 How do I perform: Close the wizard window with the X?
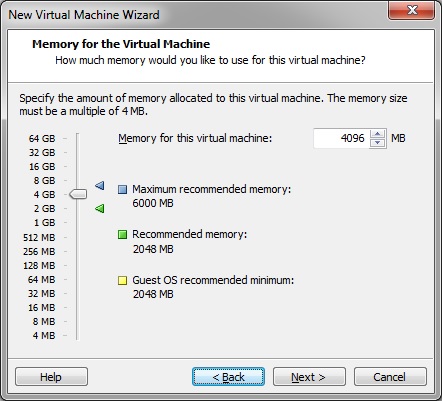412,10
